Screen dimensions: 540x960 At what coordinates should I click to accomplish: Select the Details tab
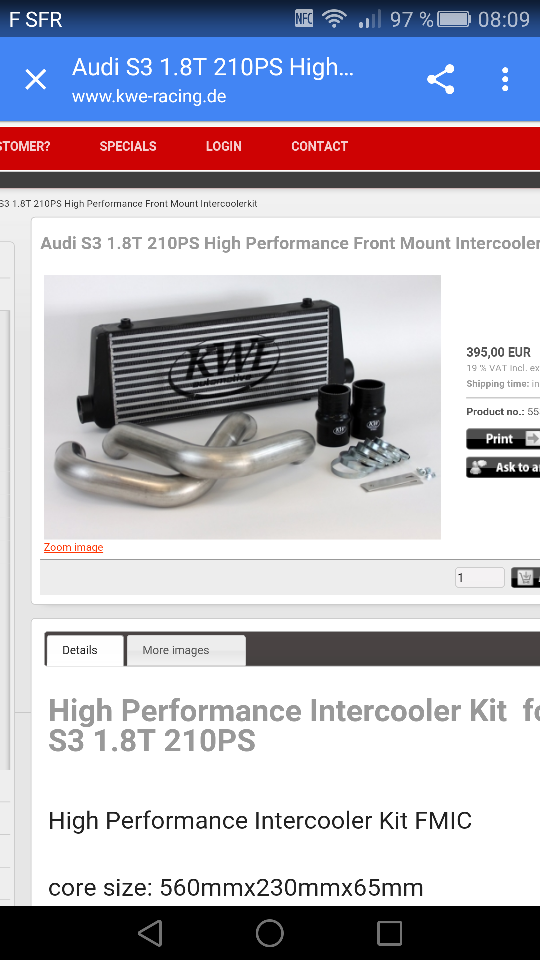(x=84, y=650)
